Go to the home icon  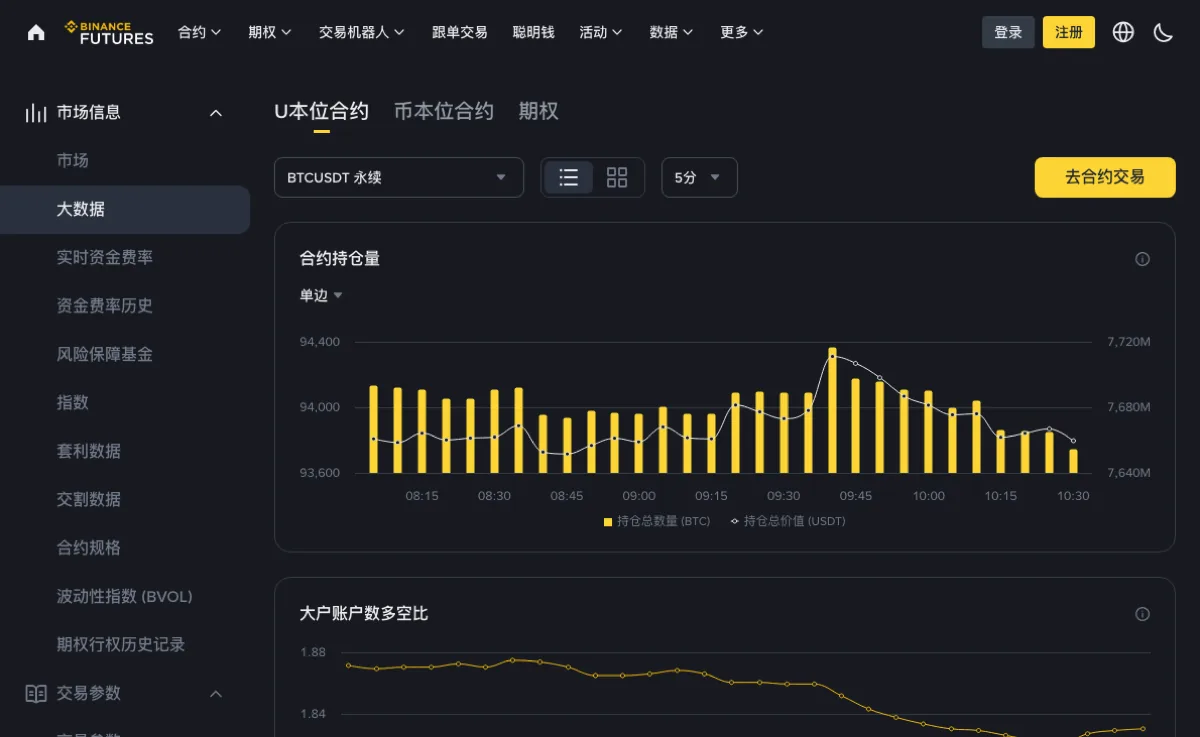click(36, 32)
